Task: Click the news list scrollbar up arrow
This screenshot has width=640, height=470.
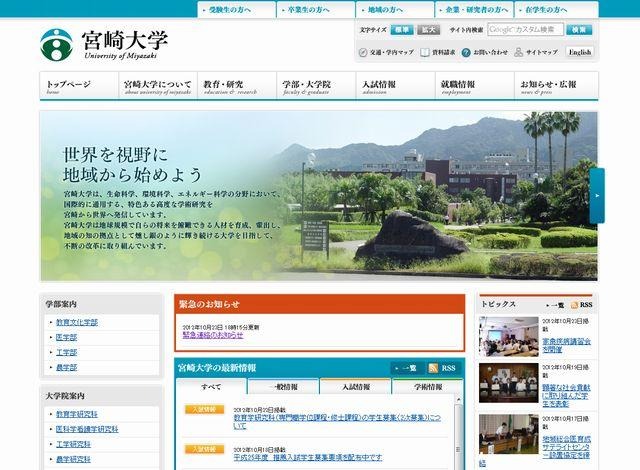Action: tap(458, 400)
